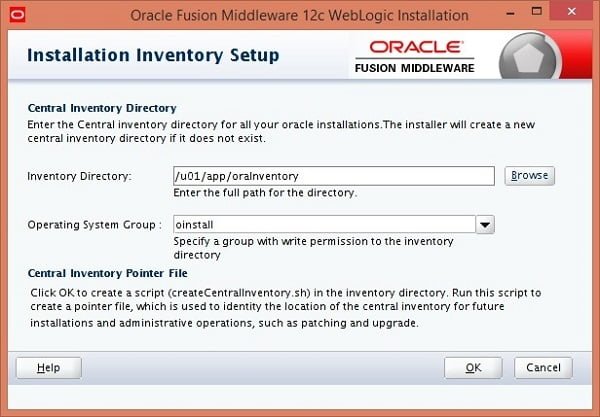Confirm with the OK button

tap(473, 368)
